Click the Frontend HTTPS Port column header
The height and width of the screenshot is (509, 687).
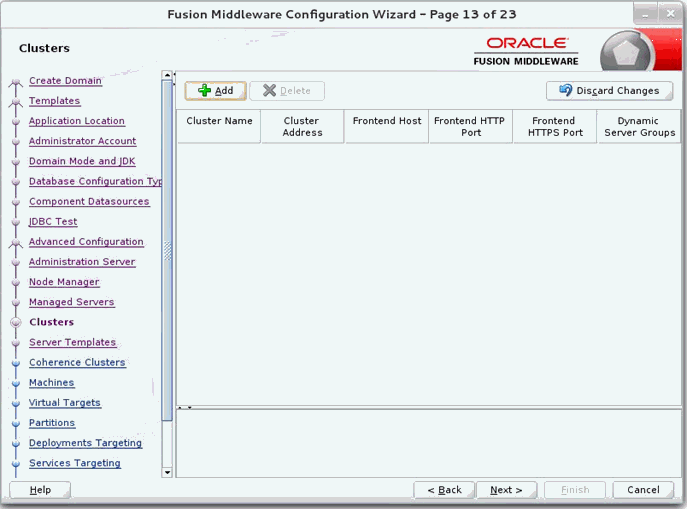coord(555,127)
